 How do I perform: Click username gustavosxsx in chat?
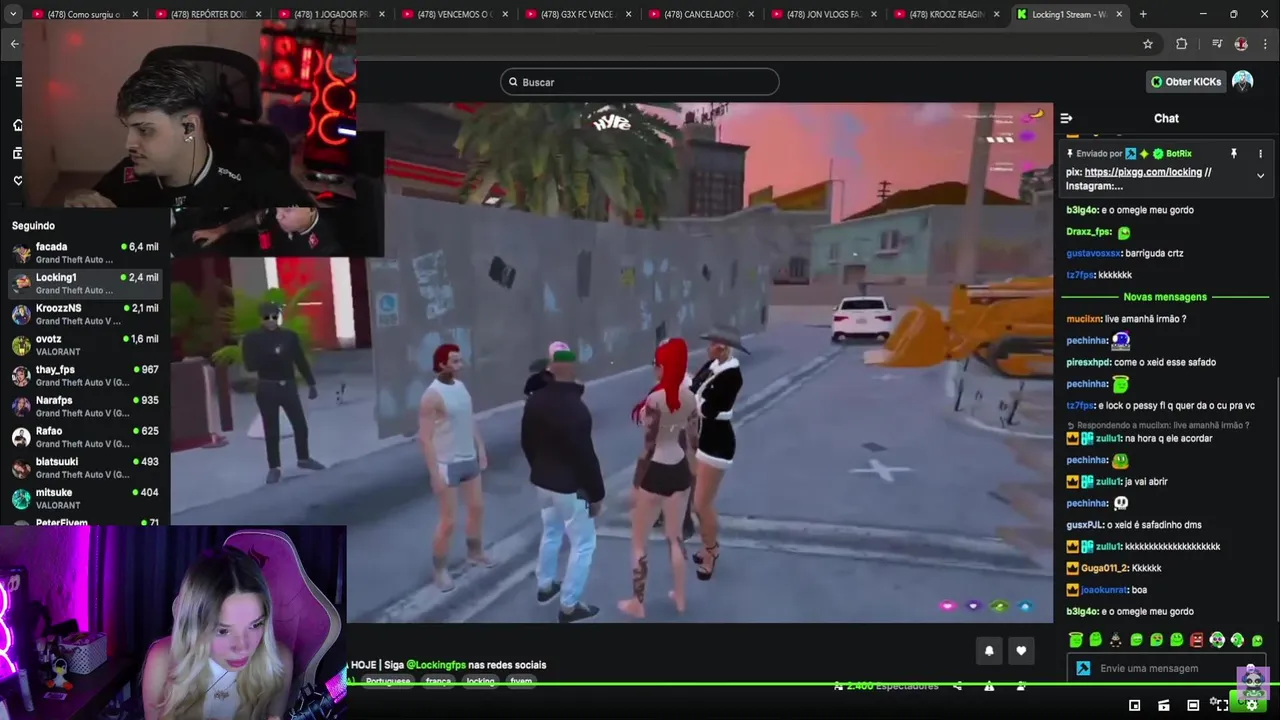click(x=1094, y=254)
